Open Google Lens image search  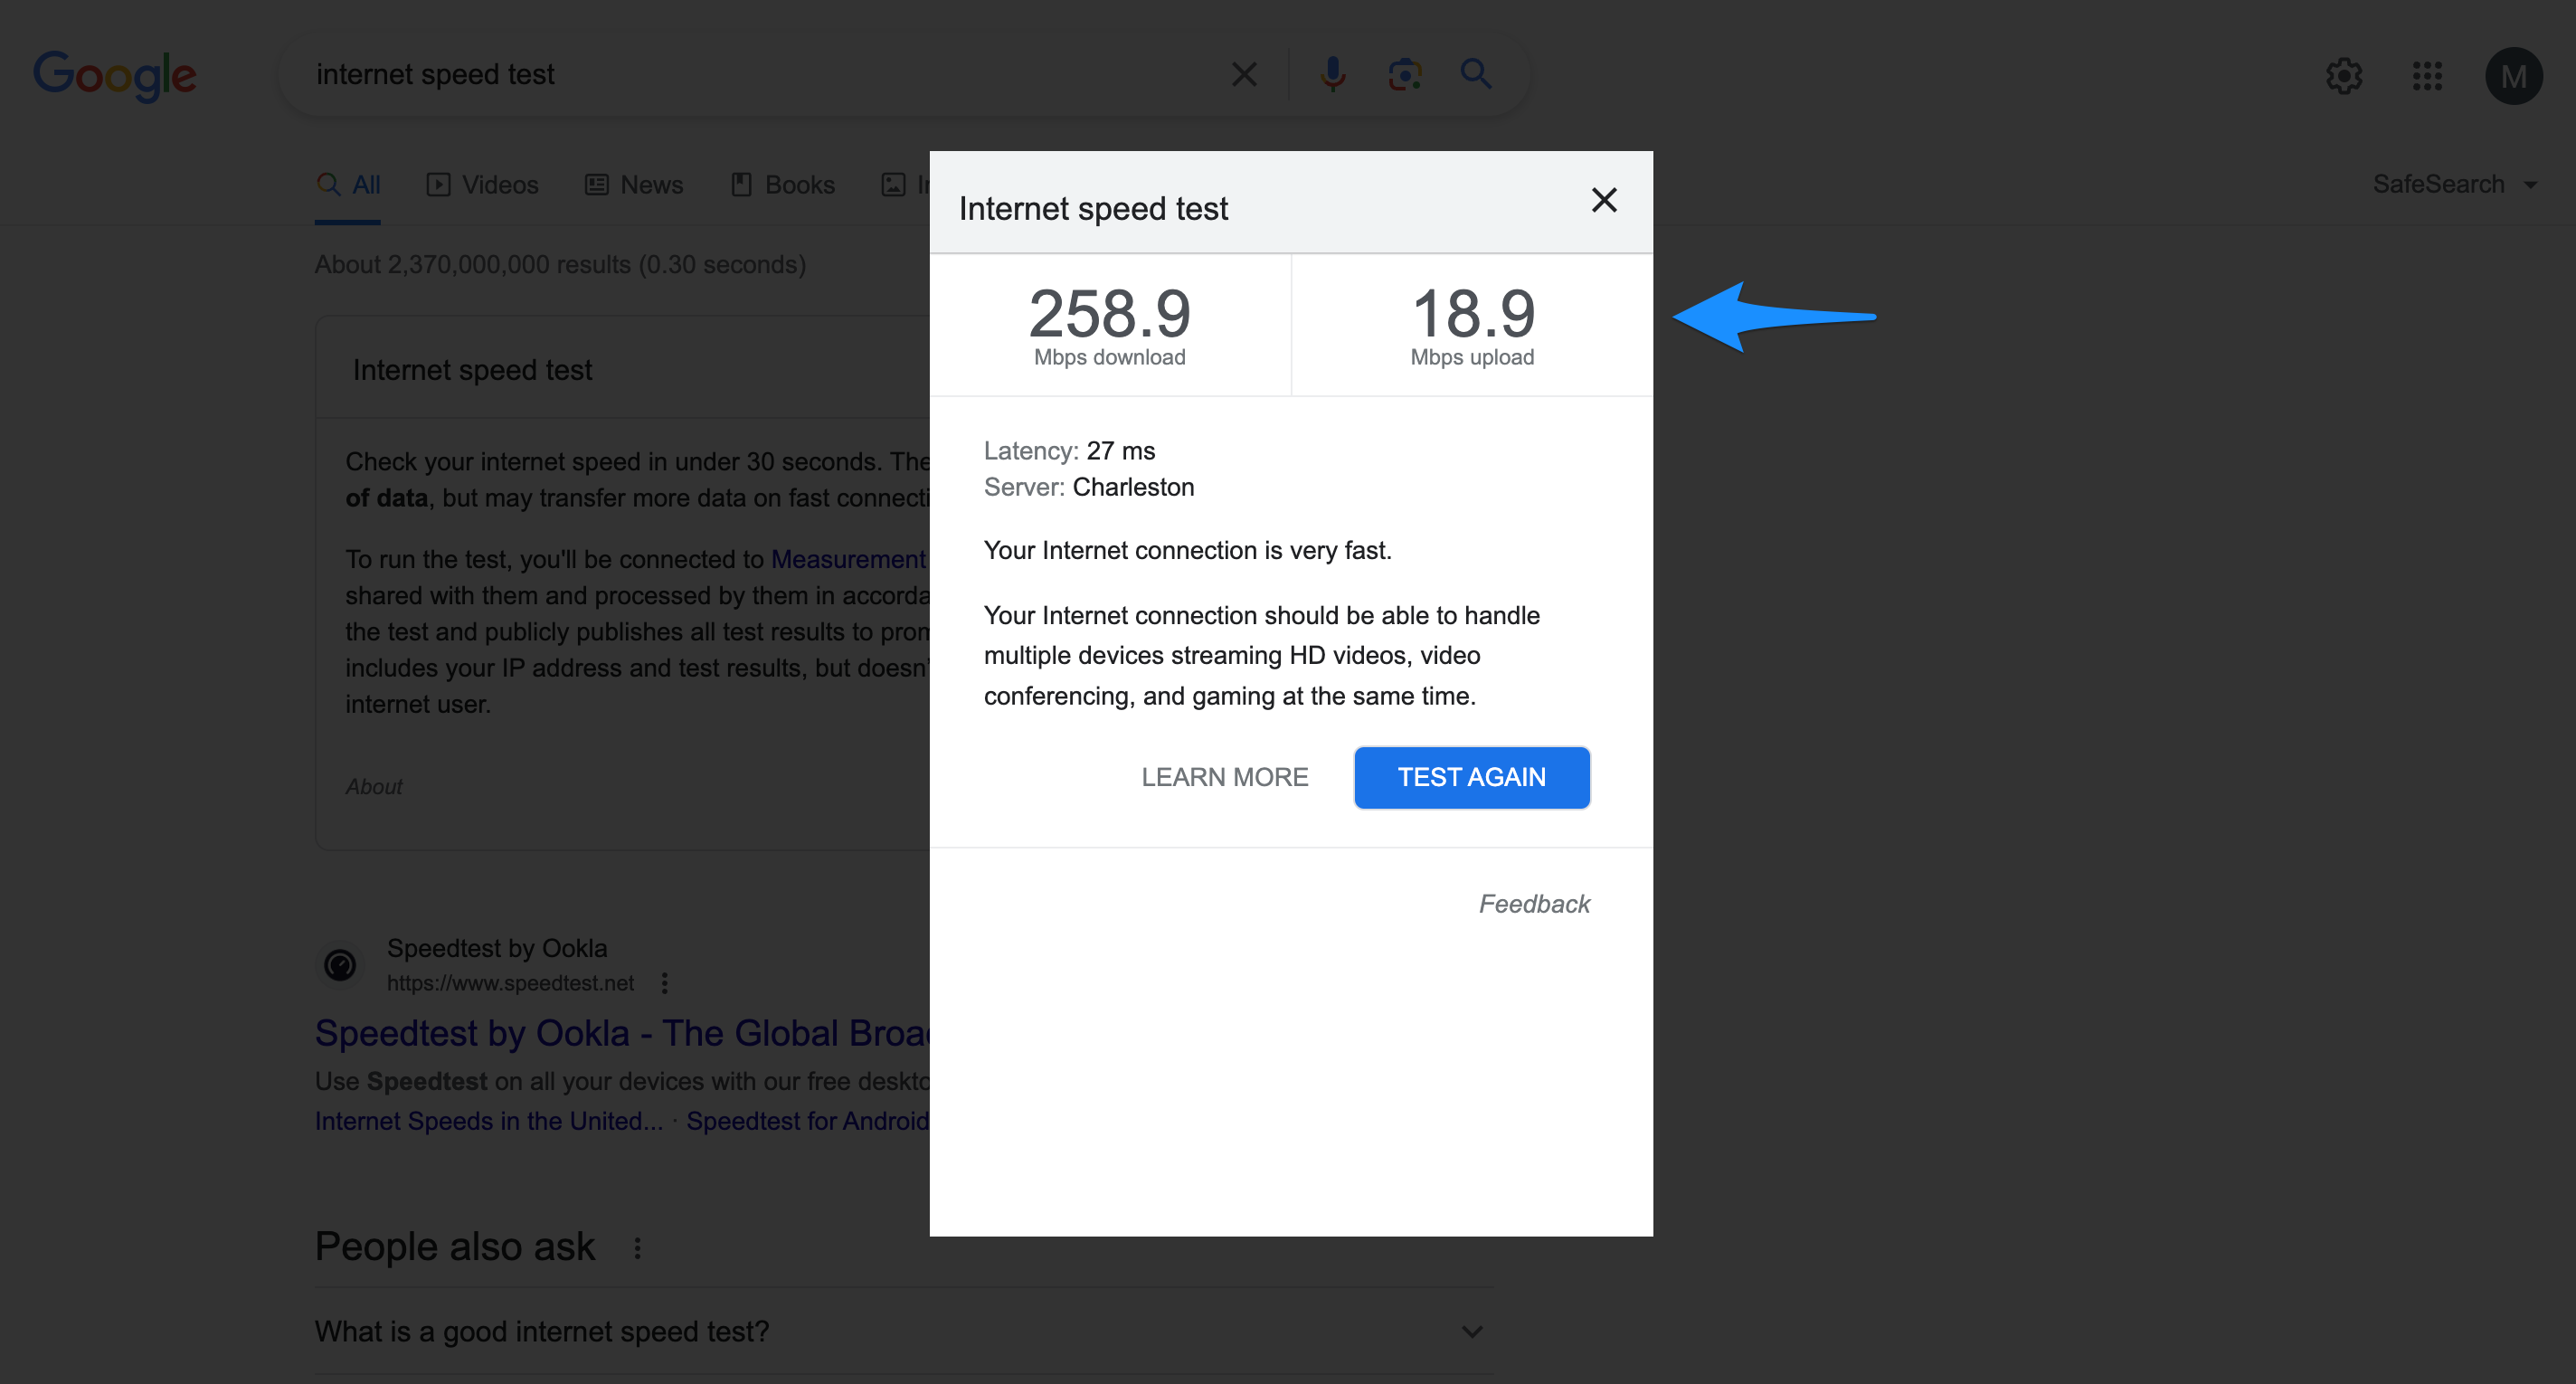[x=1404, y=74]
